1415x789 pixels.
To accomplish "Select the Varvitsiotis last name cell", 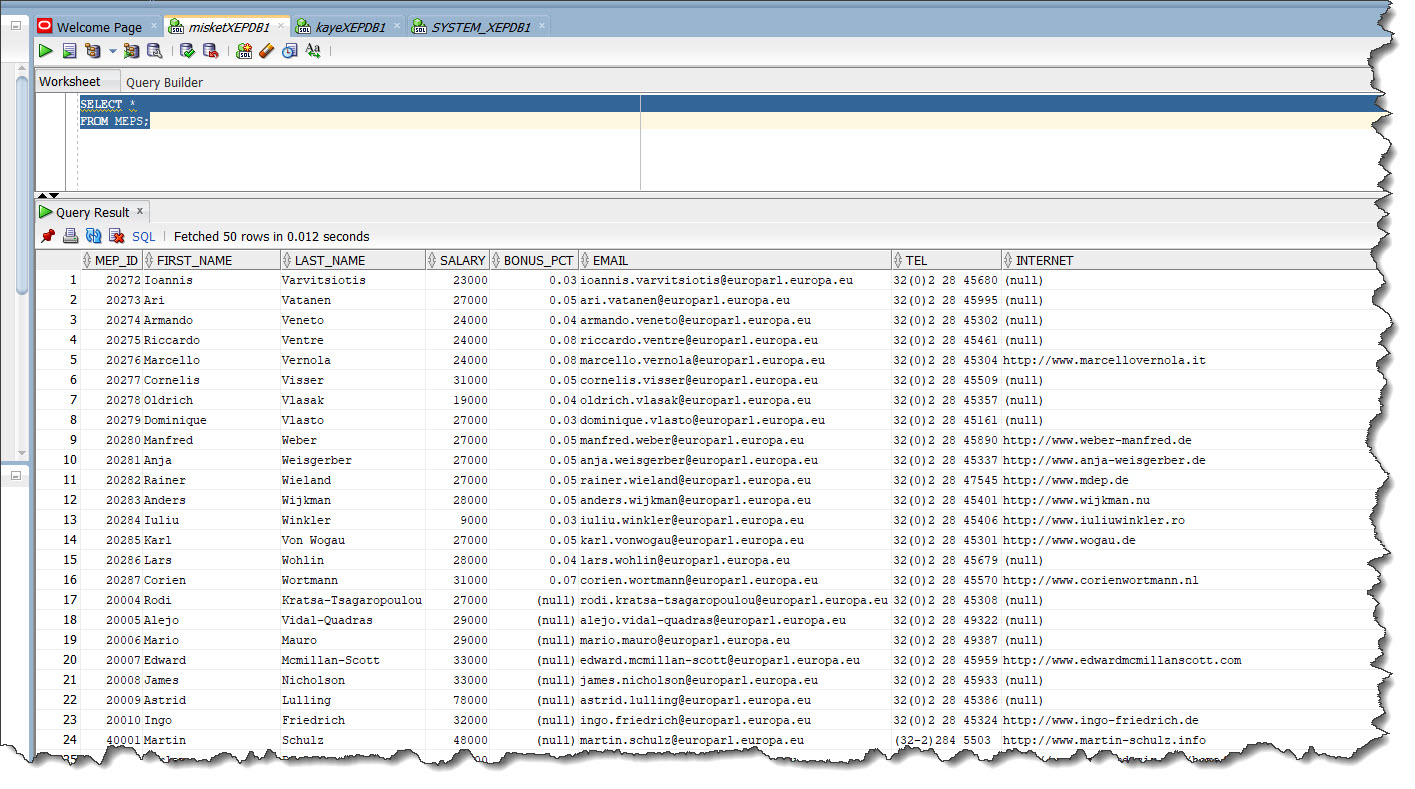I will click(x=352, y=280).
